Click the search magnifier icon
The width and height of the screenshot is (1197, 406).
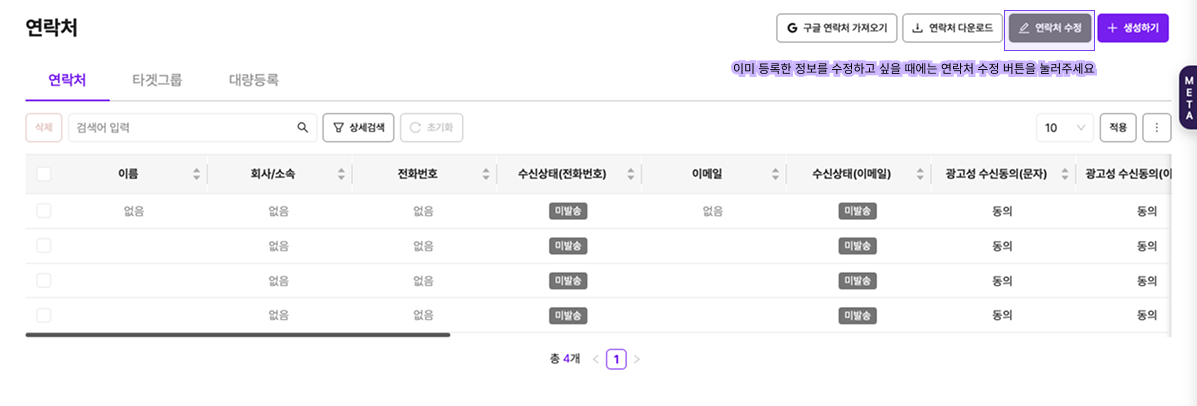click(x=303, y=128)
